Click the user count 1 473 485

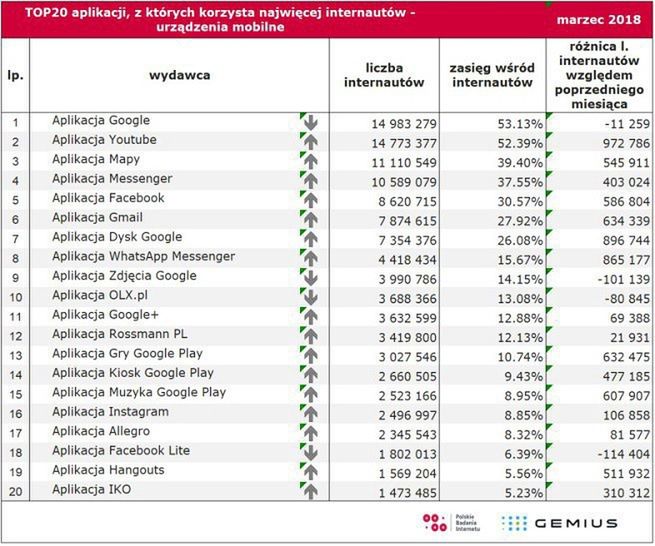[407, 493]
